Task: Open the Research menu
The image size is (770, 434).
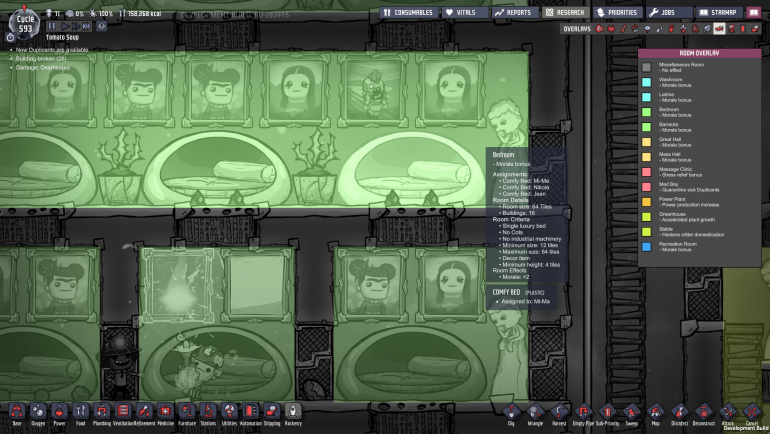Action: [565, 13]
